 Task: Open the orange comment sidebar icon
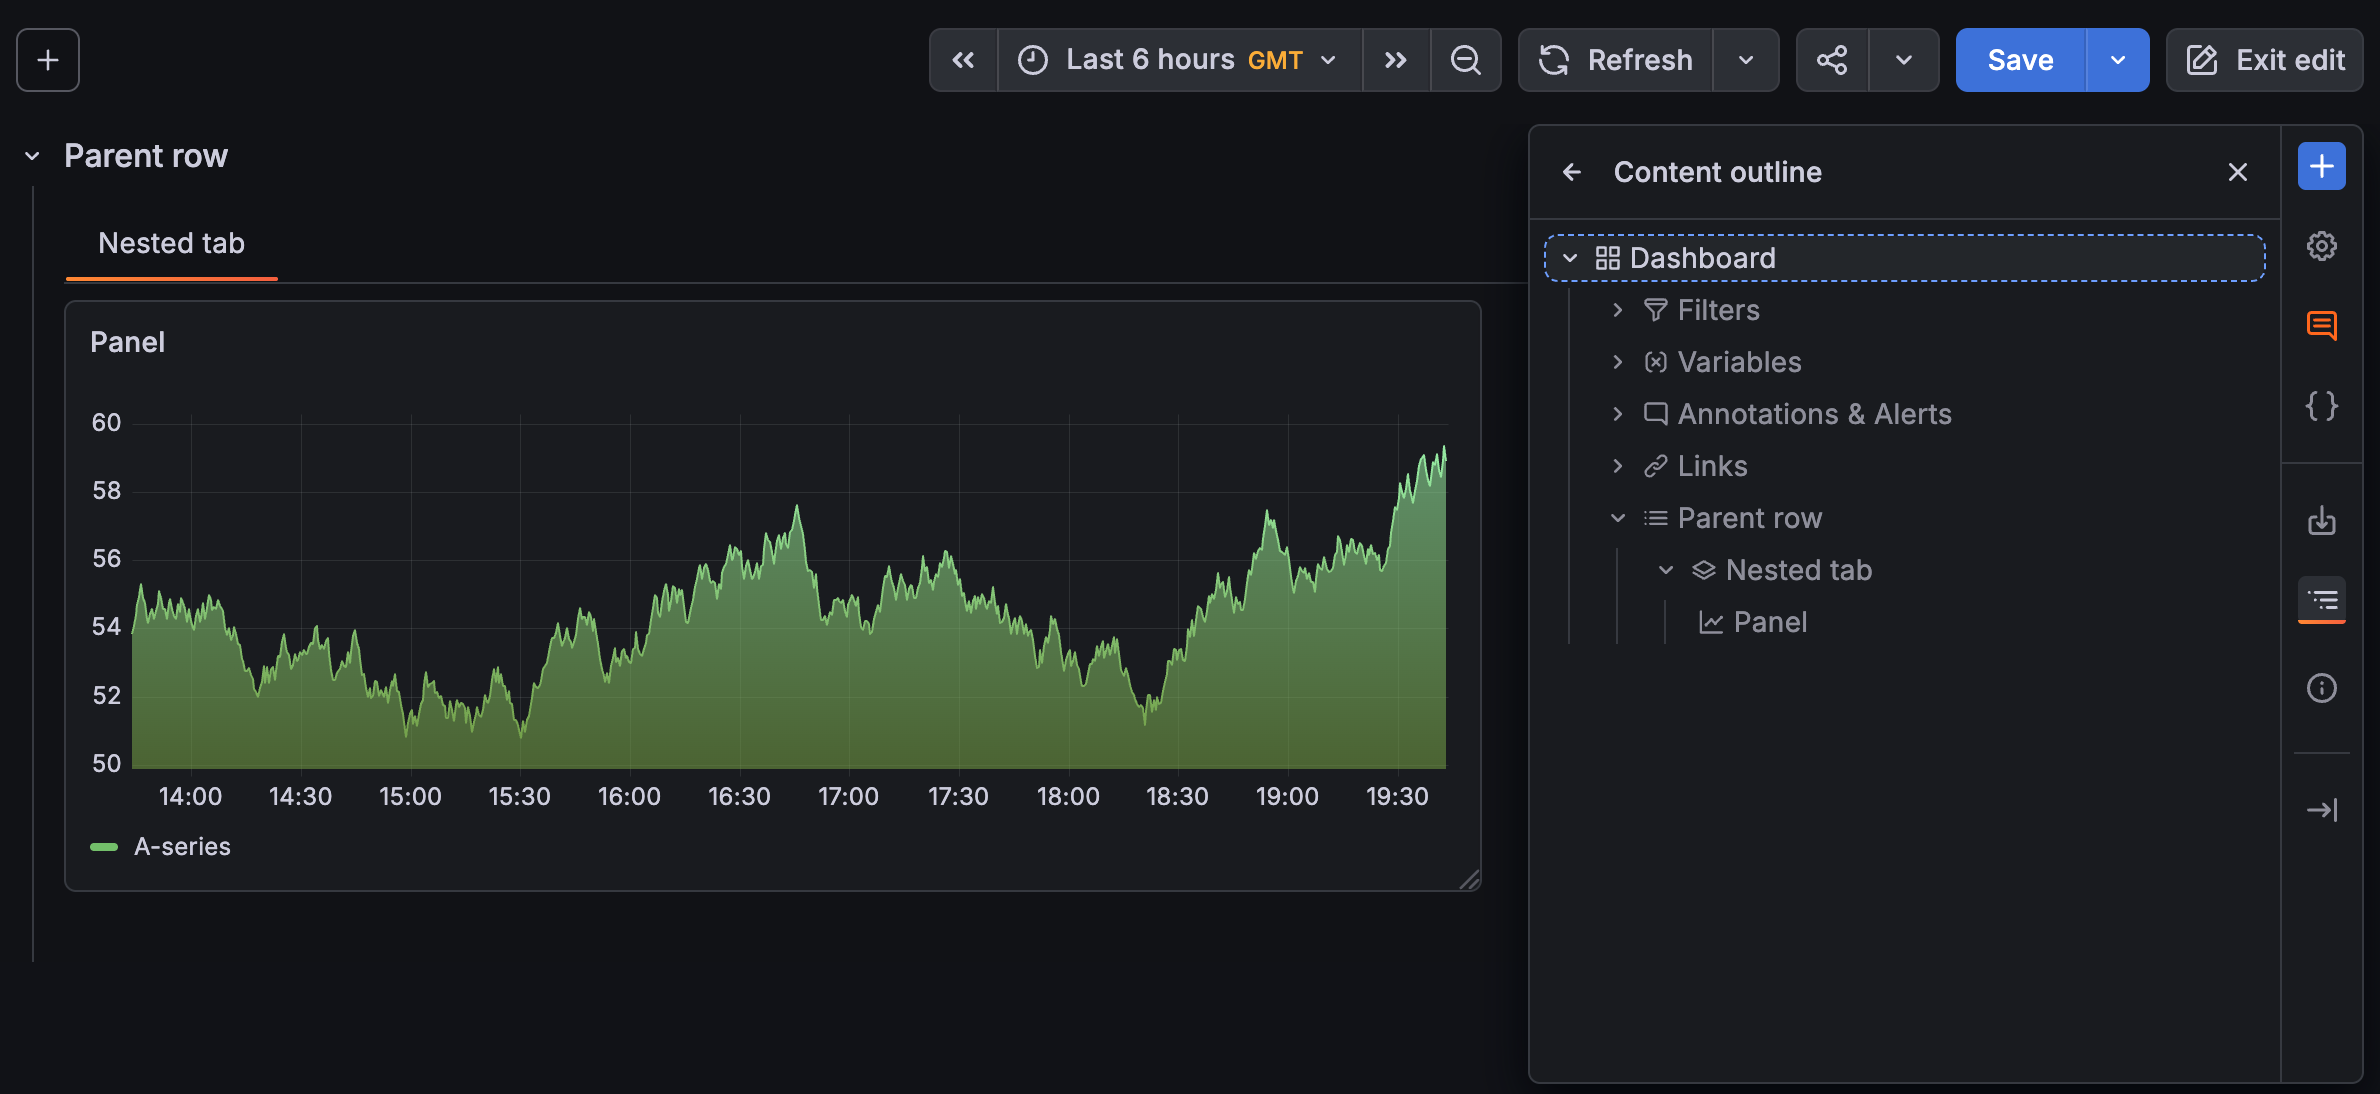[x=2322, y=326]
